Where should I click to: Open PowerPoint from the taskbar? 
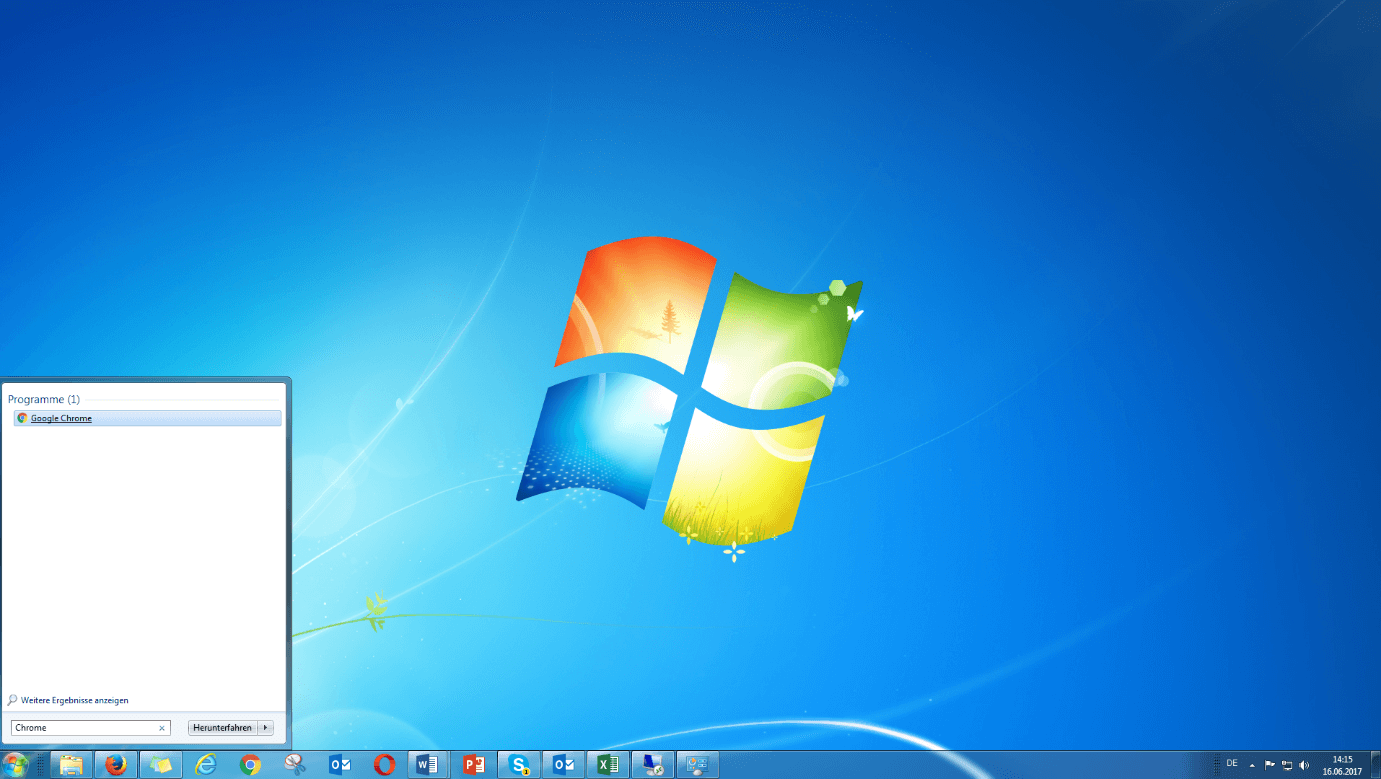(x=474, y=765)
